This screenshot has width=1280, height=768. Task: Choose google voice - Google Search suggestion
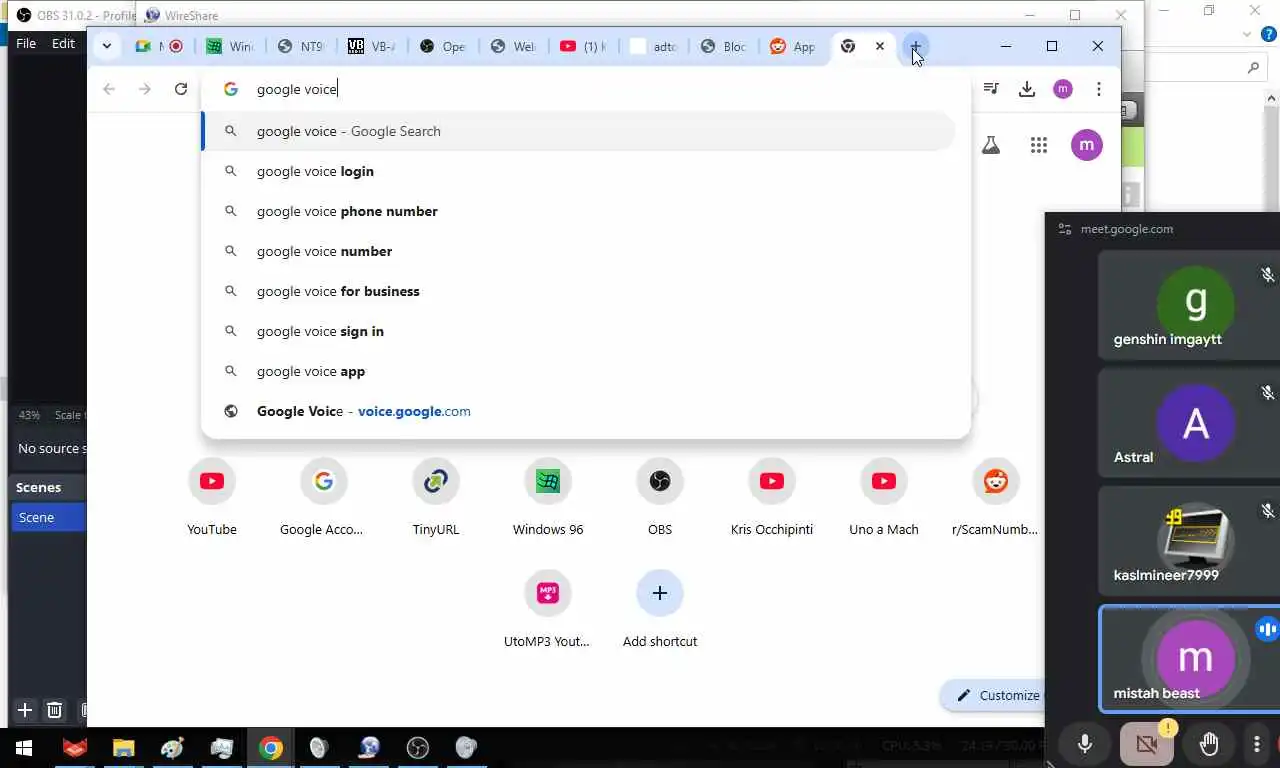point(580,131)
